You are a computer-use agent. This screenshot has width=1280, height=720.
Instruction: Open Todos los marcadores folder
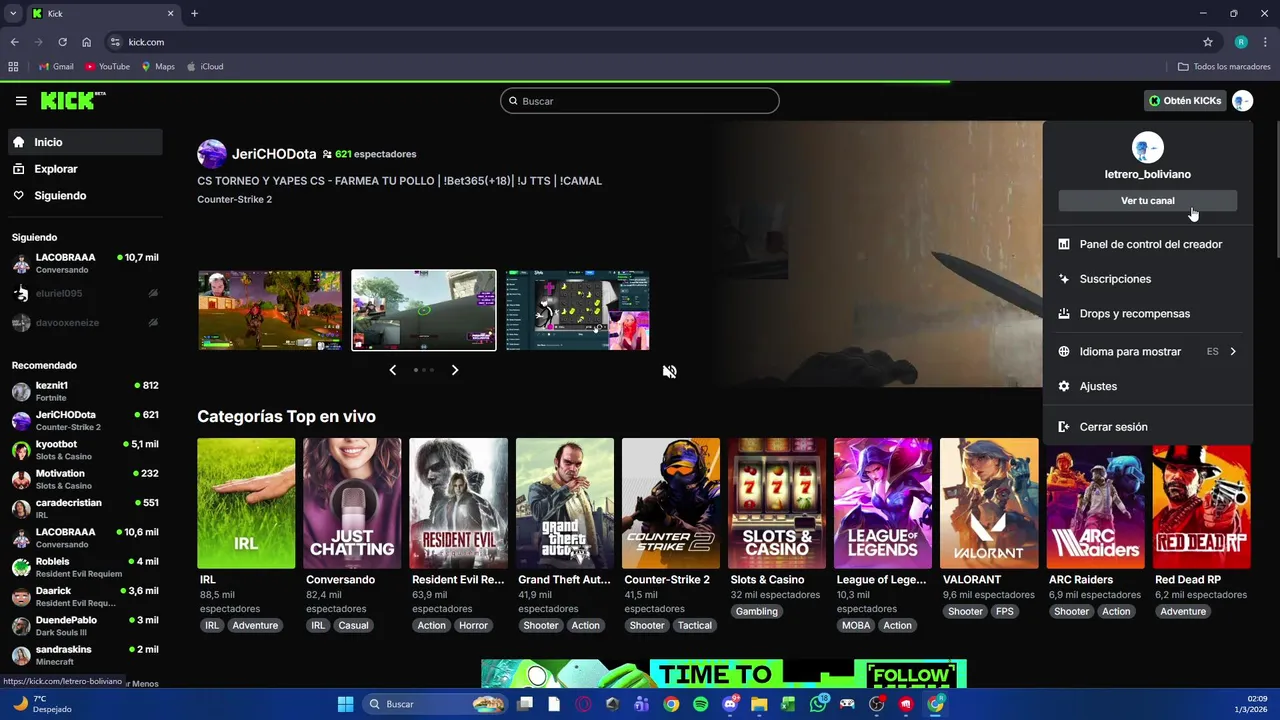click(1224, 67)
